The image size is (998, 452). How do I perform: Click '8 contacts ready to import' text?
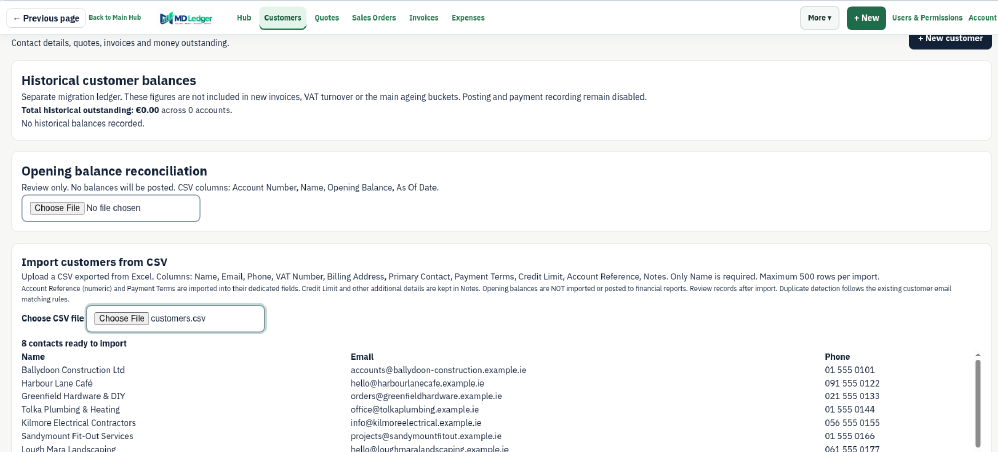point(74,343)
